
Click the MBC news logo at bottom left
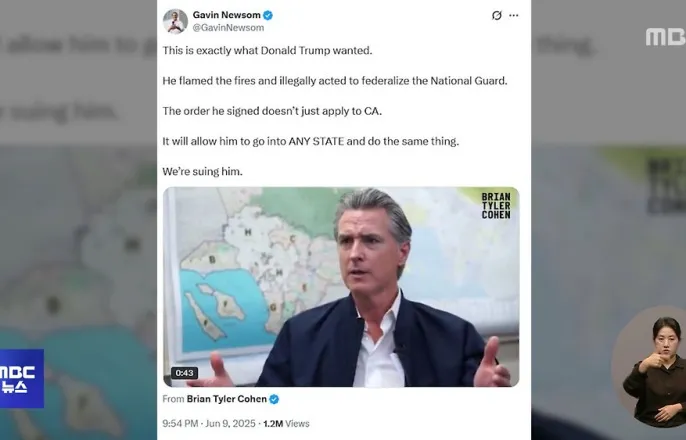click(21, 378)
